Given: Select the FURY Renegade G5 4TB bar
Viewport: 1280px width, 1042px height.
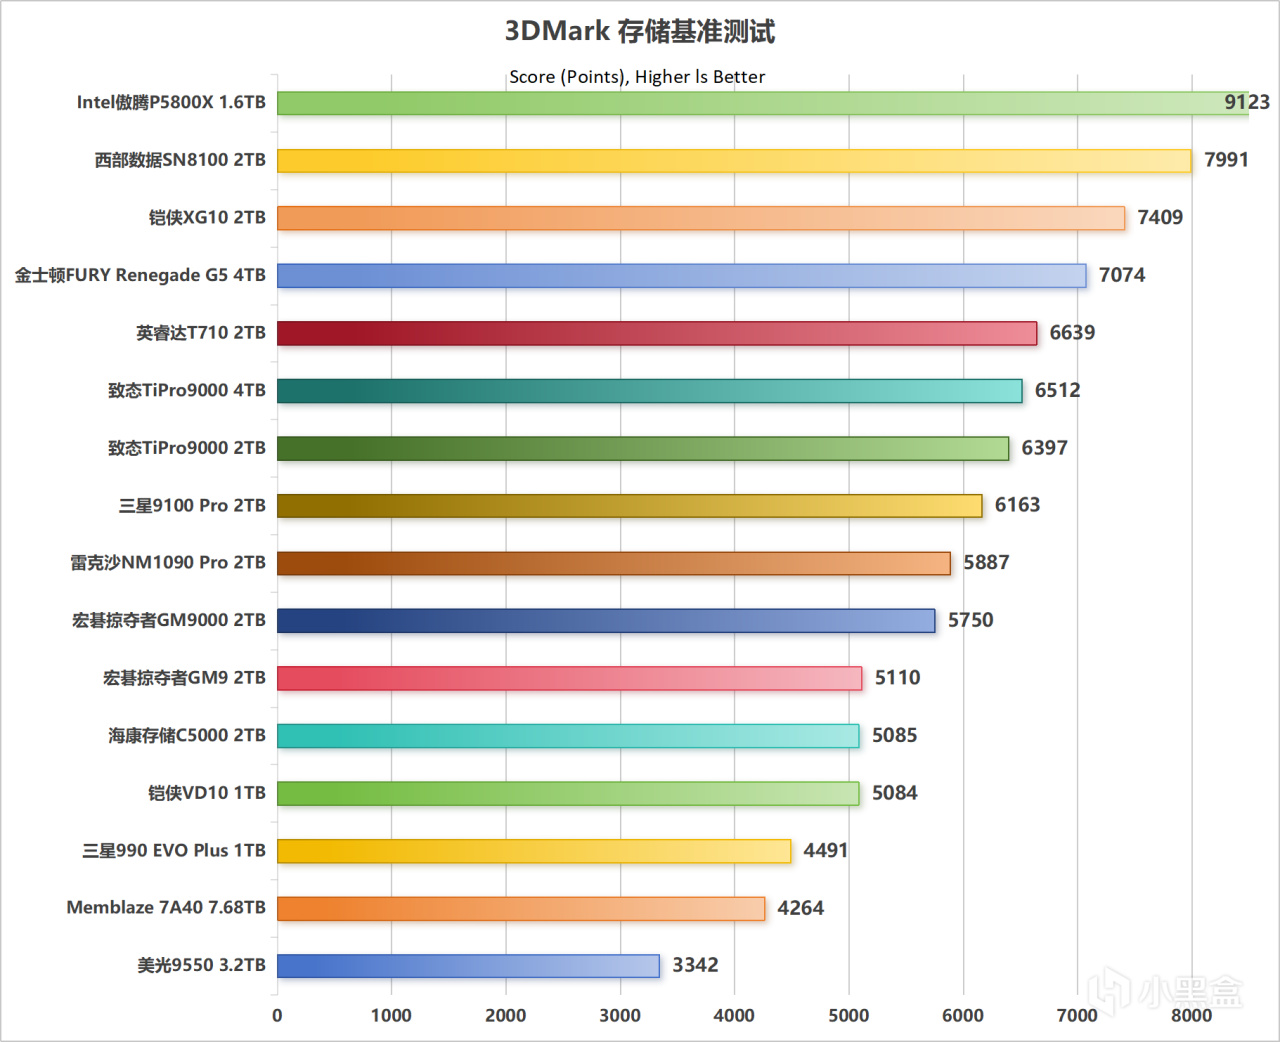Looking at the screenshot, I should 682,276.
